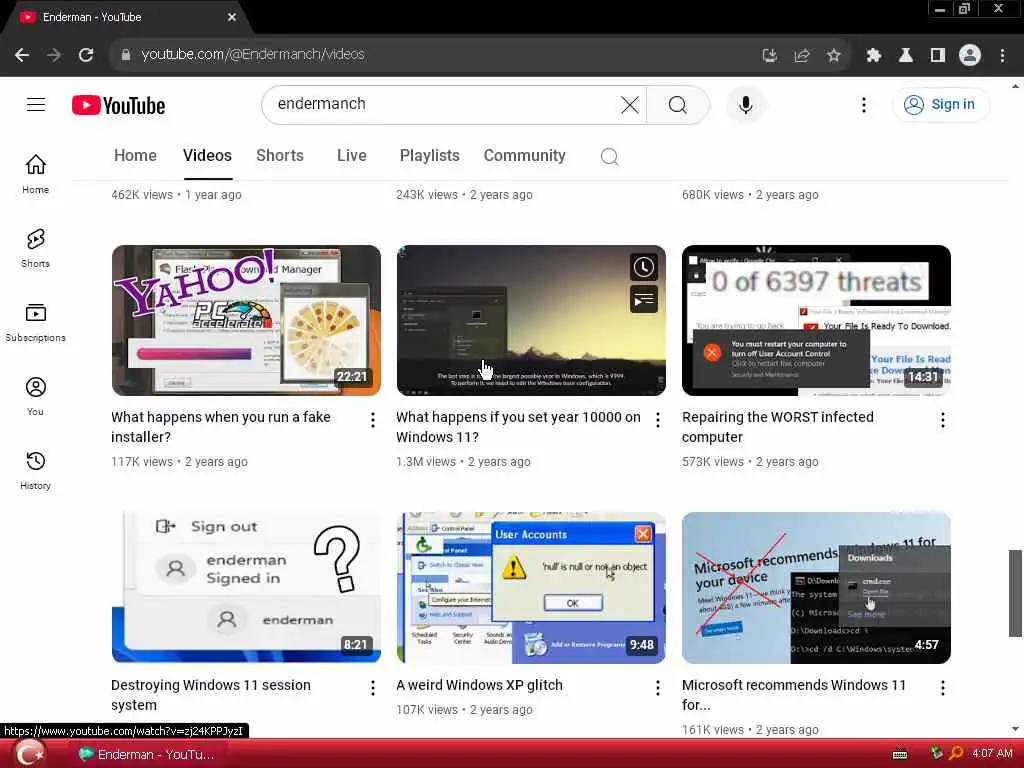Image resolution: width=1024 pixels, height=768 pixels.
Task: Open the User Accounts null error thumbnail
Action: point(531,588)
